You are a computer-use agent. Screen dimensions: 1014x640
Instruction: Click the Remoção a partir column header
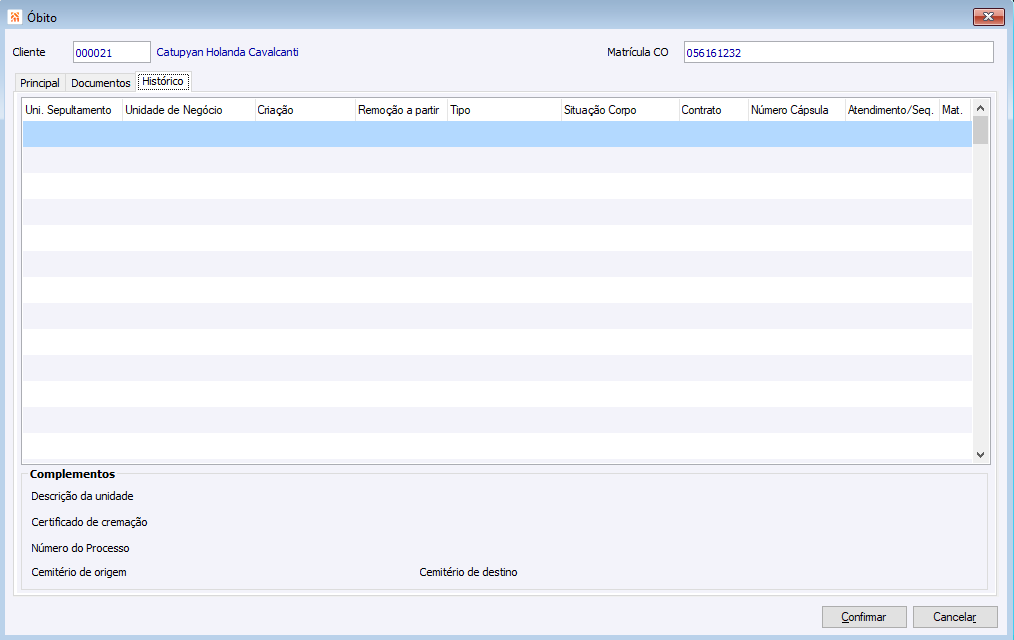tap(402, 110)
